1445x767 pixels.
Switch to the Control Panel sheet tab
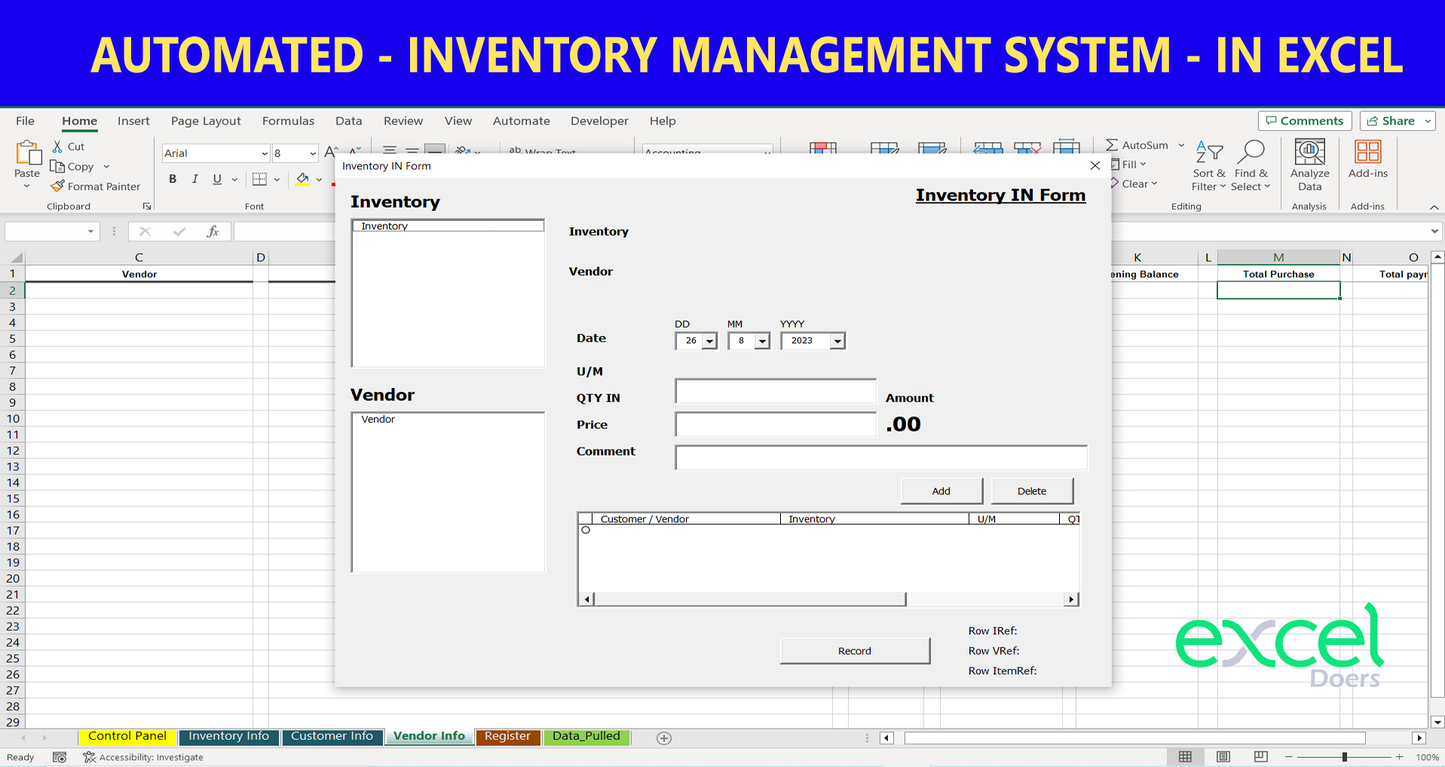127,736
